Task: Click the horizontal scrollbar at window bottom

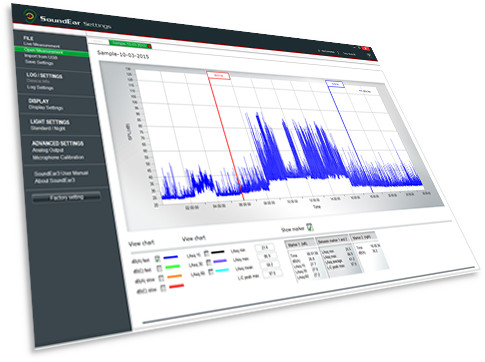Action: tap(308, 295)
